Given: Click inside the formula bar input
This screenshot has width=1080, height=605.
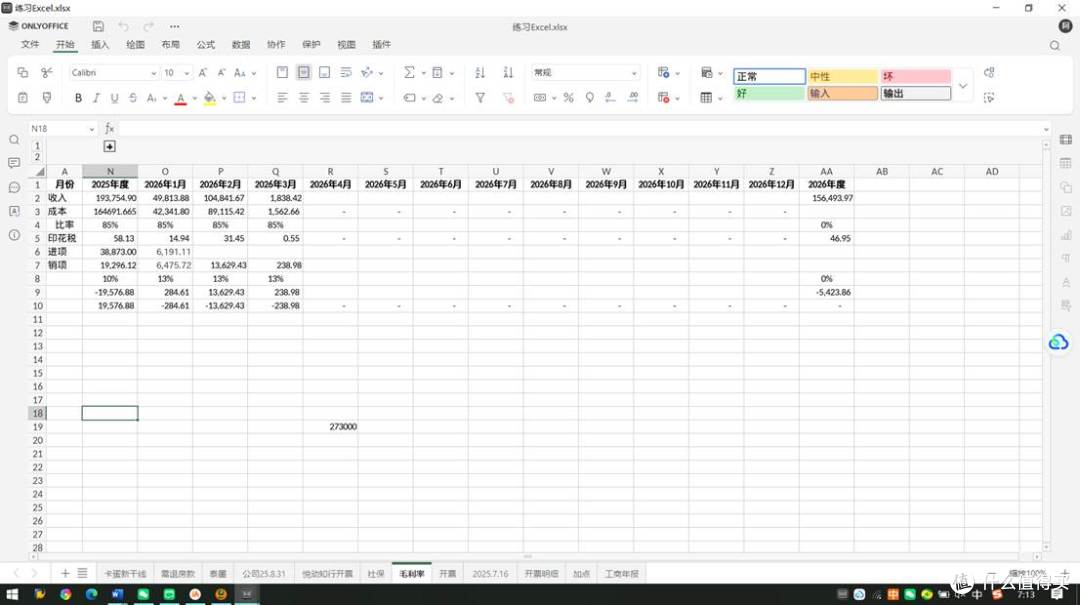Looking at the screenshot, I should pos(579,128).
